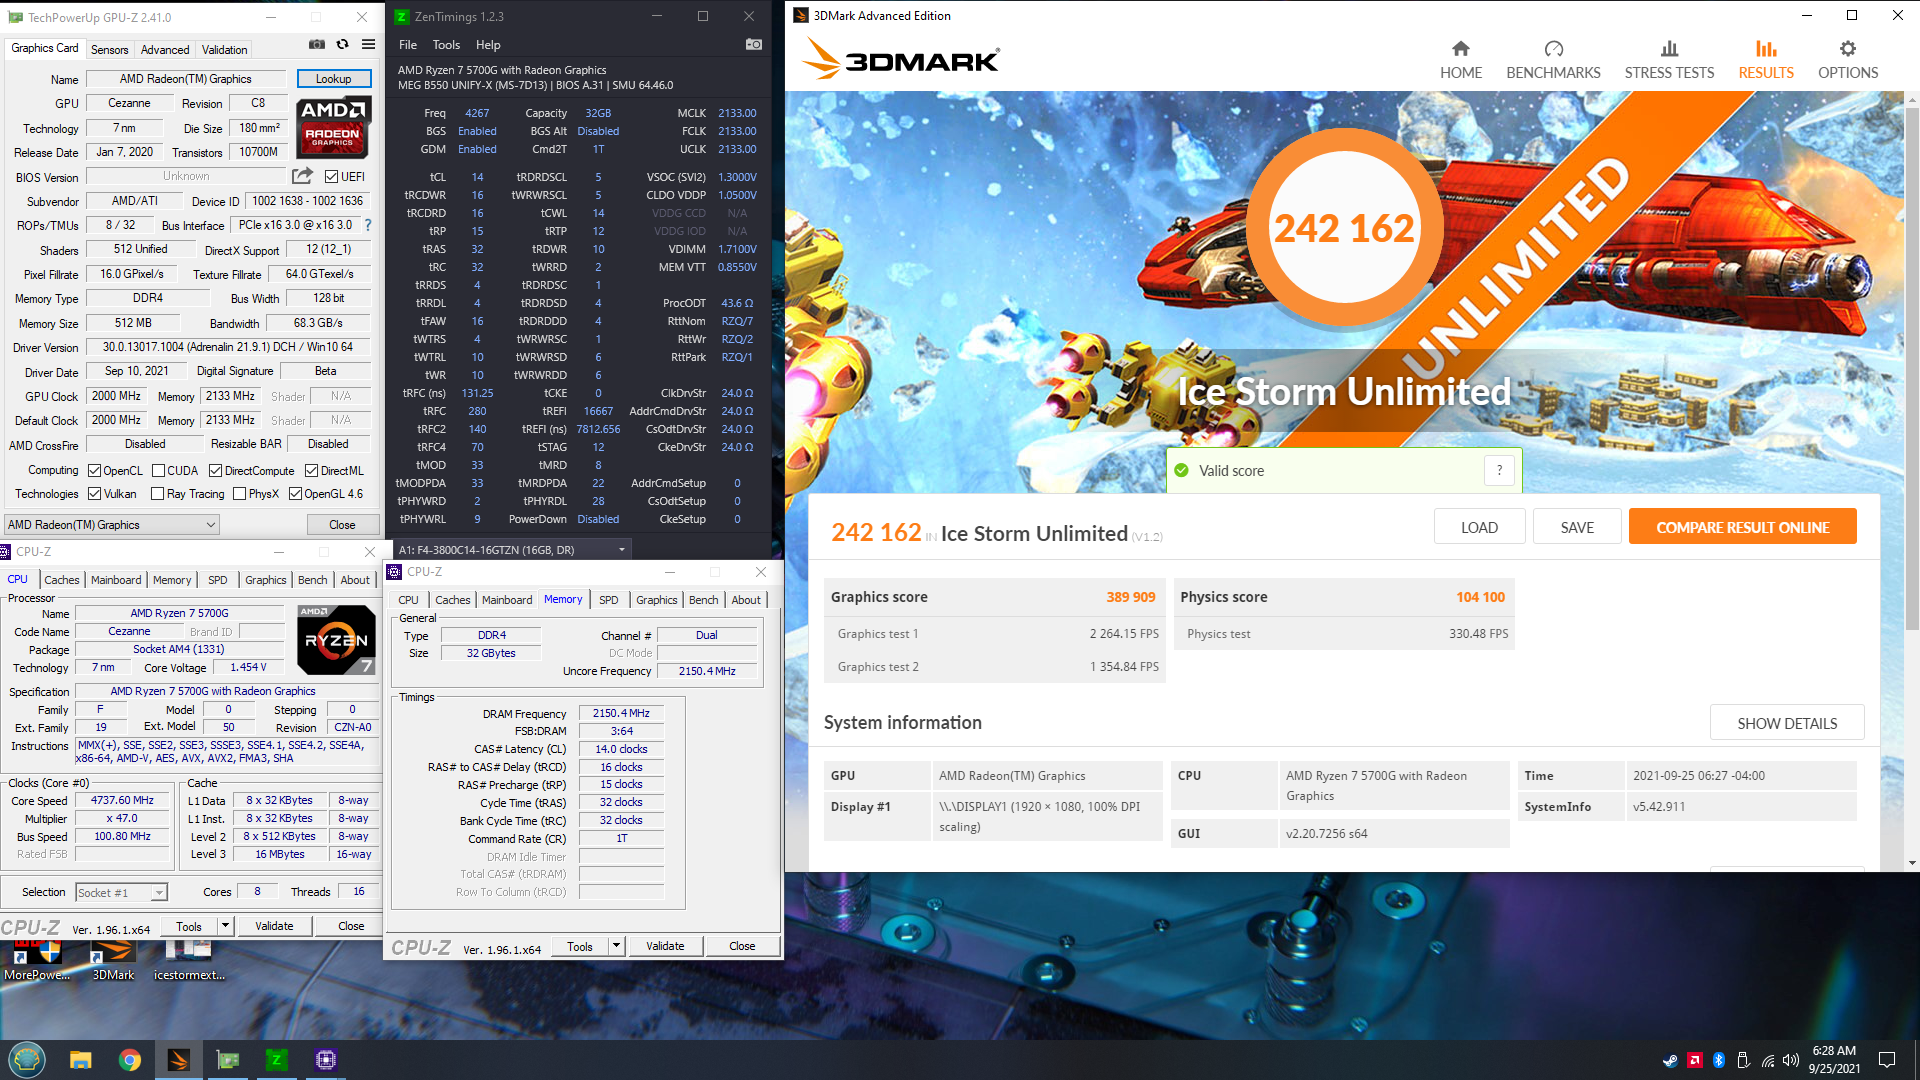1920x1080 pixels.
Task: Toggle the OpenGL 4.6 checkbox
Action: (x=295, y=494)
